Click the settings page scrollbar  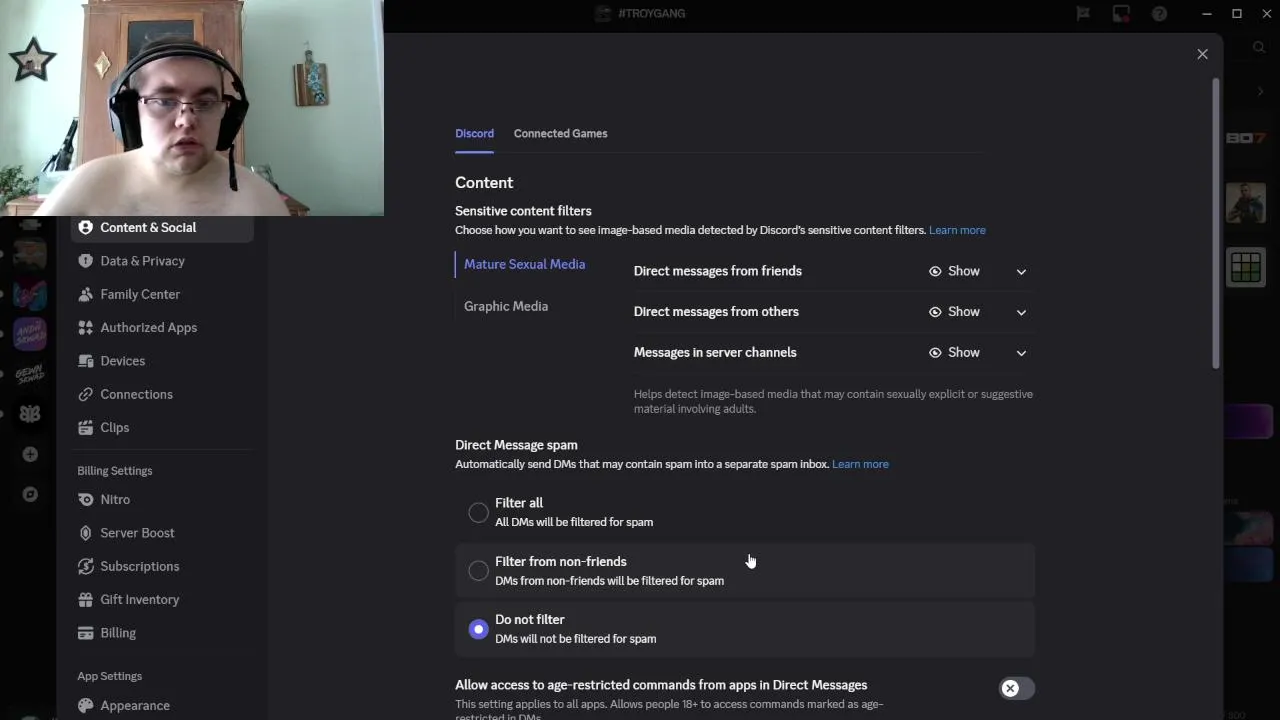[x=1216, y=225]
